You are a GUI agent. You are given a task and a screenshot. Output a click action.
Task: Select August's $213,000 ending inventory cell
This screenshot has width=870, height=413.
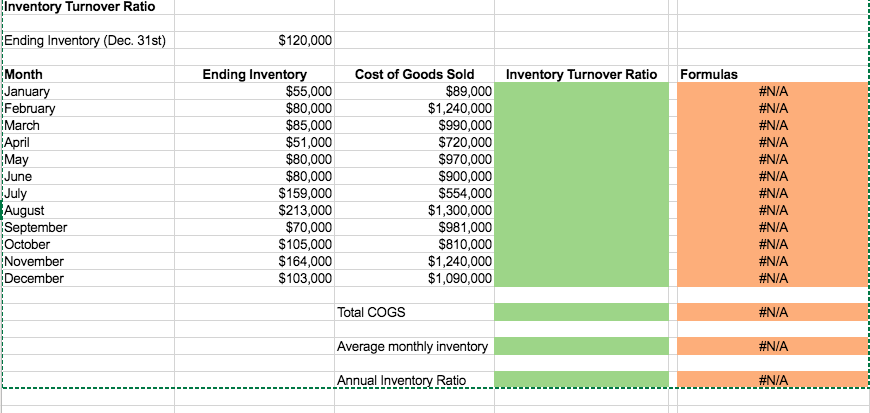pos(255,210)
